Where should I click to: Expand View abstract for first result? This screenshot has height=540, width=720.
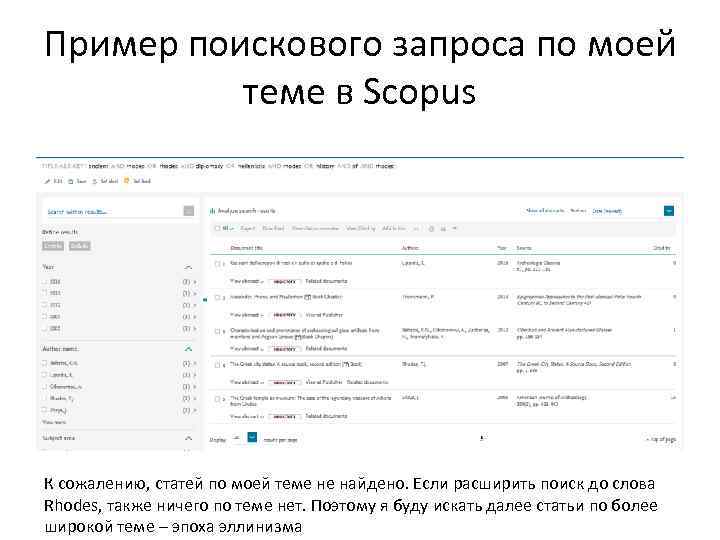pos(247,281)
